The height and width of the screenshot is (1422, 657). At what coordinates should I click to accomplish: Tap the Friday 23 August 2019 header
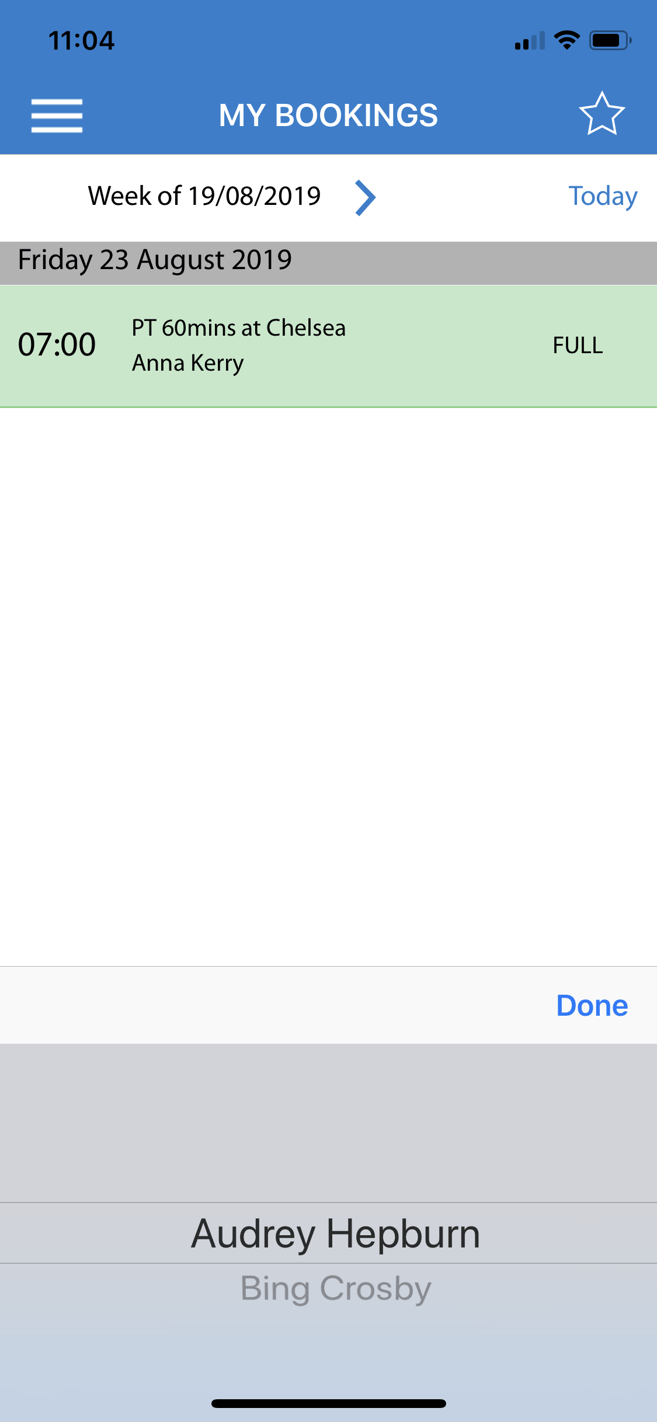click(155, 260)
